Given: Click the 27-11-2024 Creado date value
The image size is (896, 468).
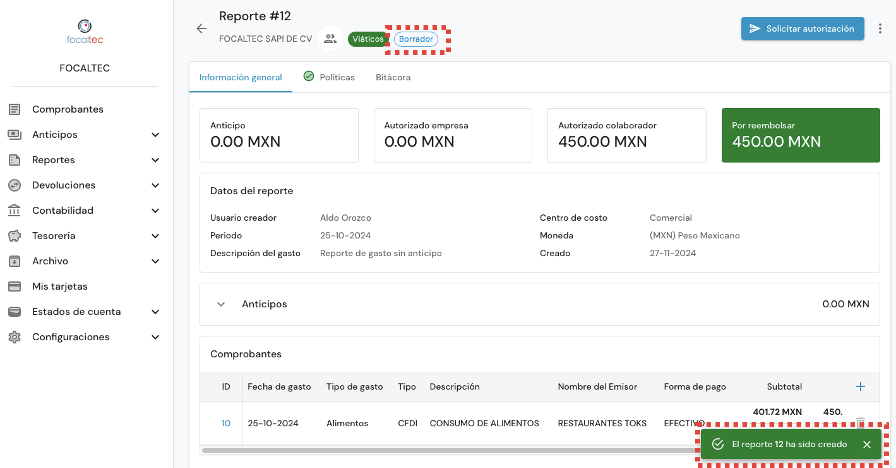Looking at the screenshot, I should (x=673, y=253).
